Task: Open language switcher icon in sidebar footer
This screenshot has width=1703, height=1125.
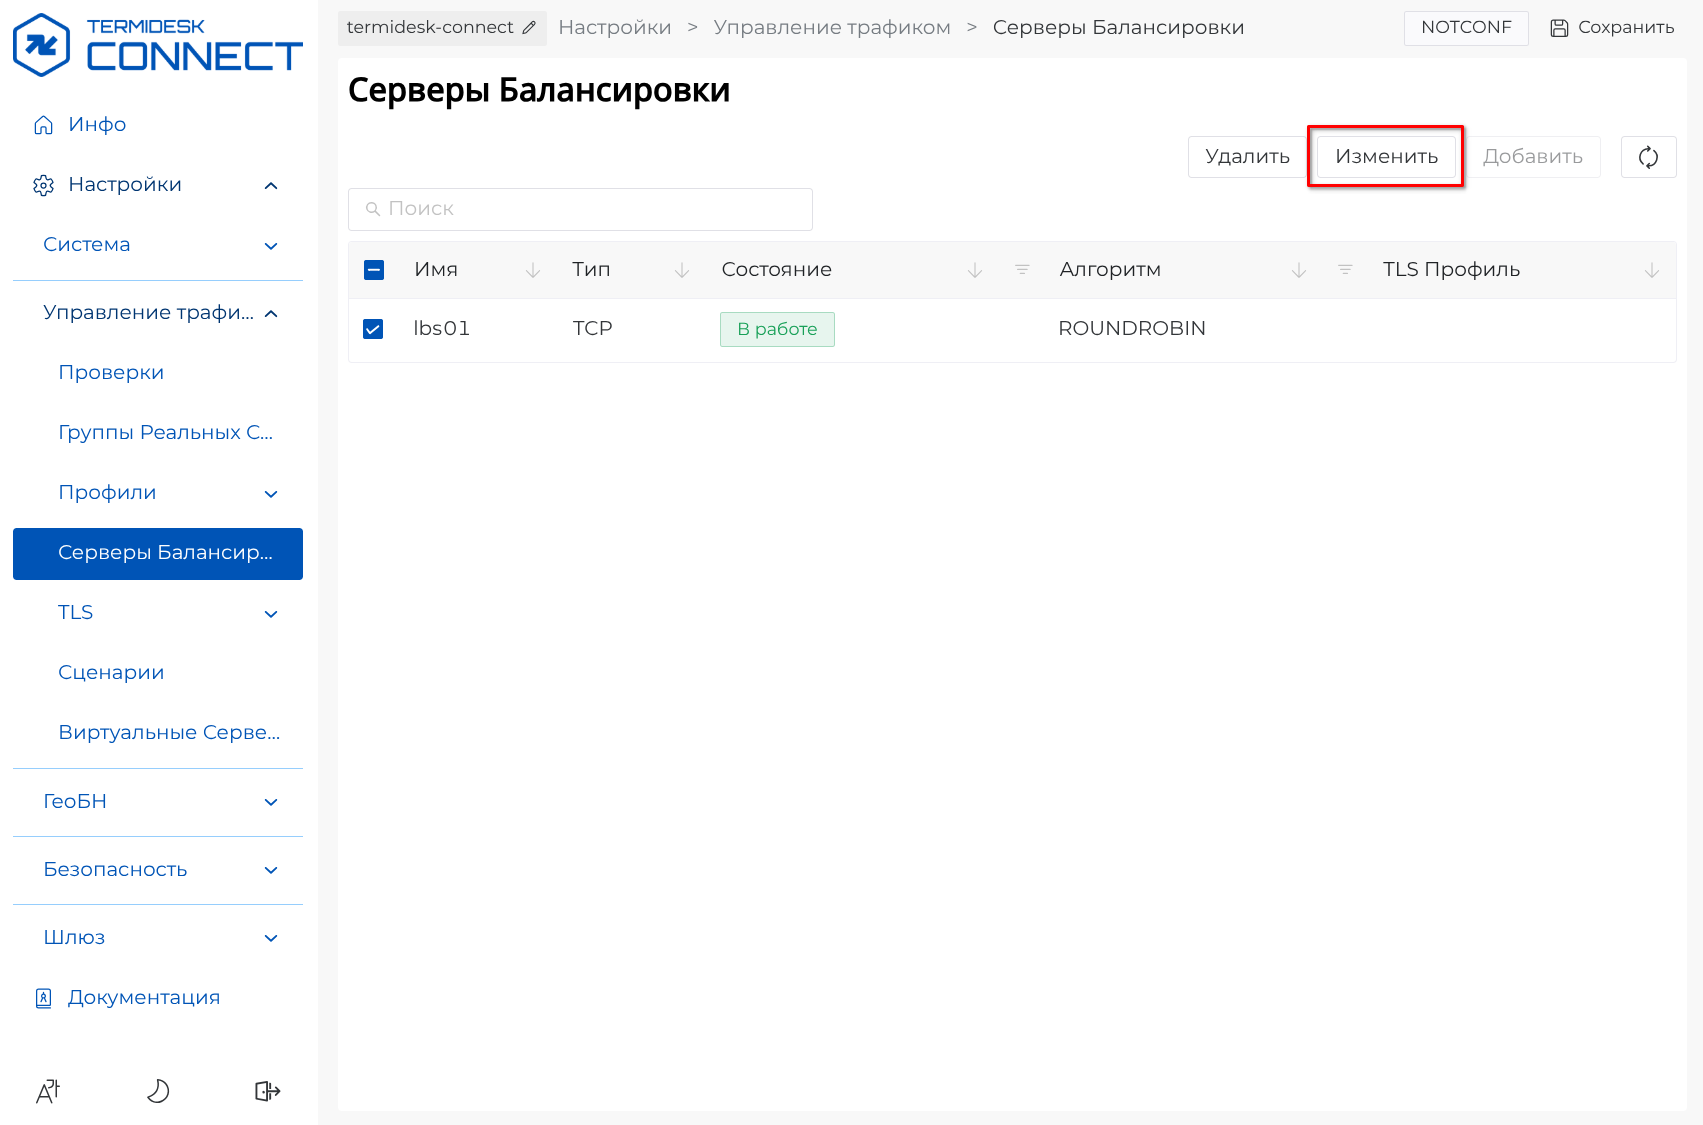Action: coord(48,1091)
